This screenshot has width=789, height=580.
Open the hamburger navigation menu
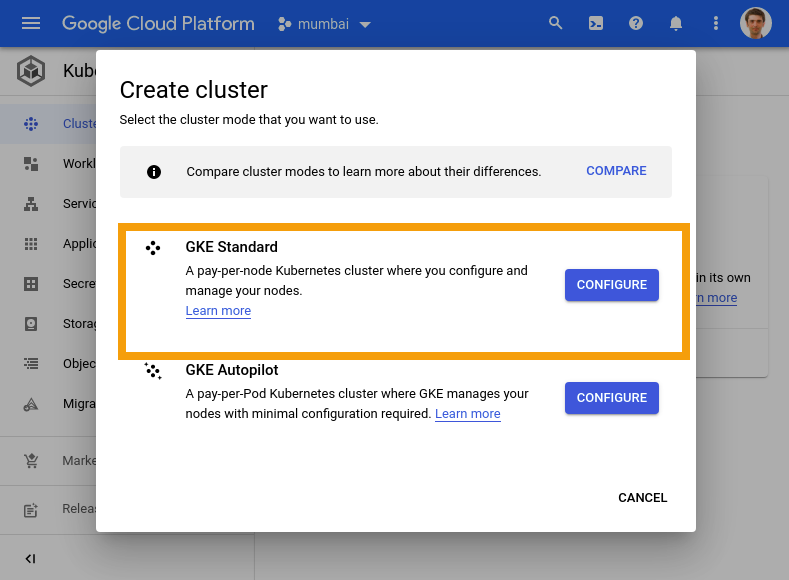[31, 23]
